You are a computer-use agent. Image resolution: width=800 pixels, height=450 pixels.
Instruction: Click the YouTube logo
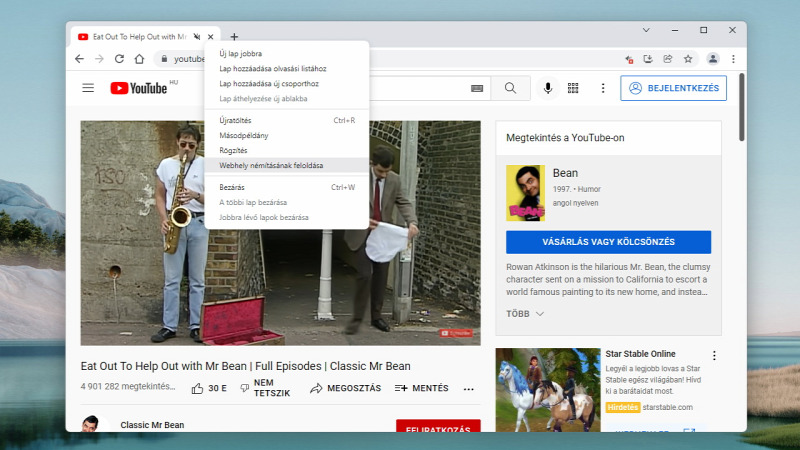click(x=139, y=88)
